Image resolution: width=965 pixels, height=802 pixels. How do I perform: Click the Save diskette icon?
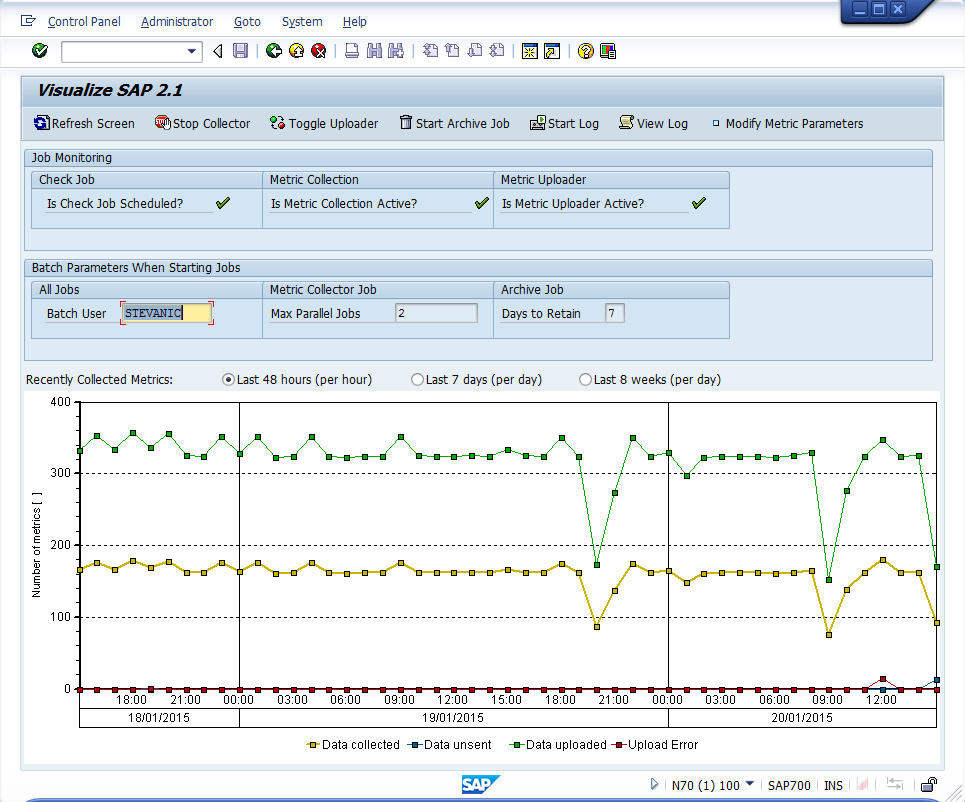click(x=240, y=51)
